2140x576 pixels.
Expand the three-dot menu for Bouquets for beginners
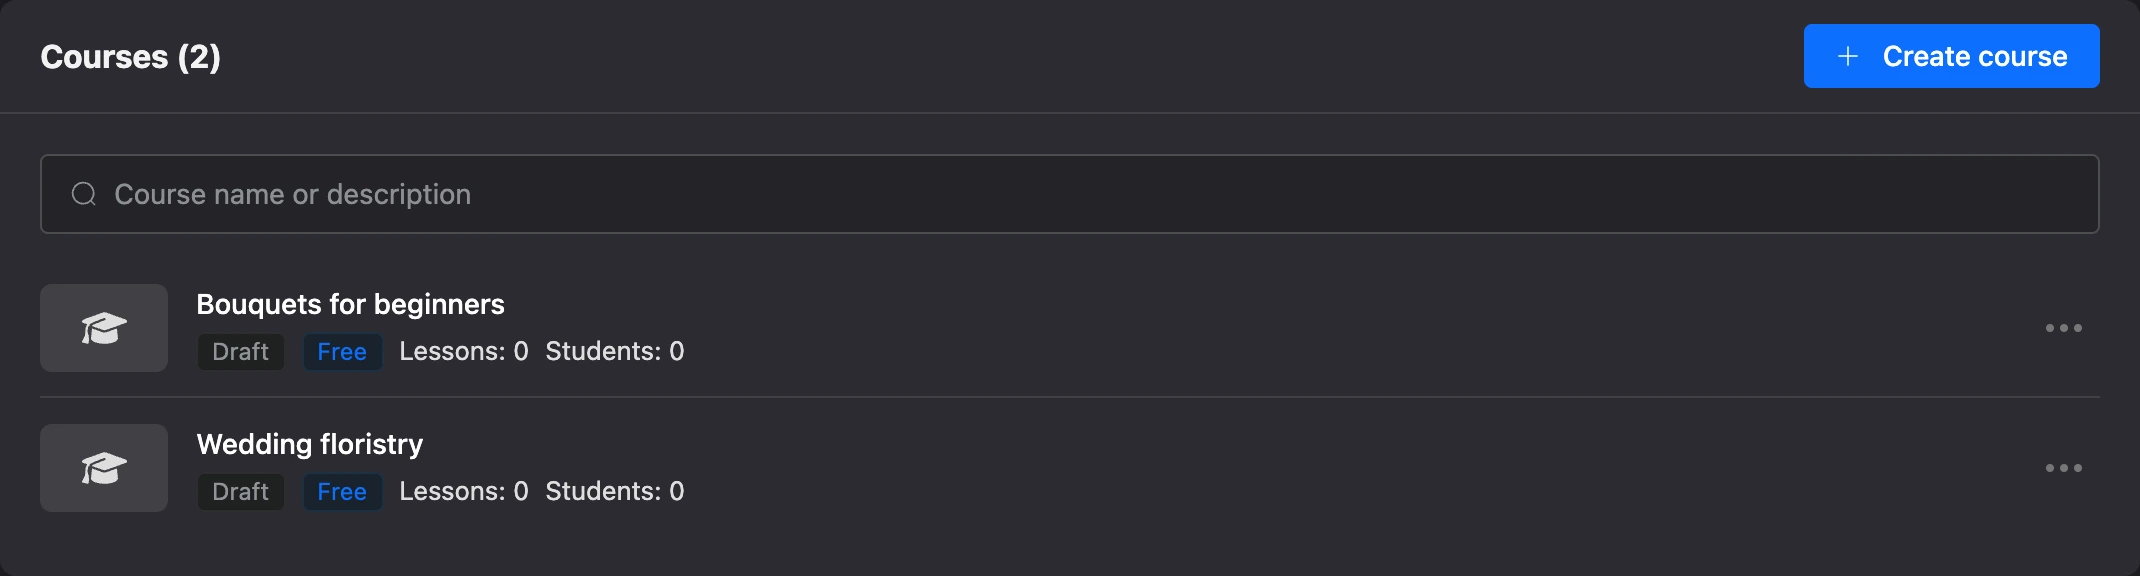tap(2064, 328)
